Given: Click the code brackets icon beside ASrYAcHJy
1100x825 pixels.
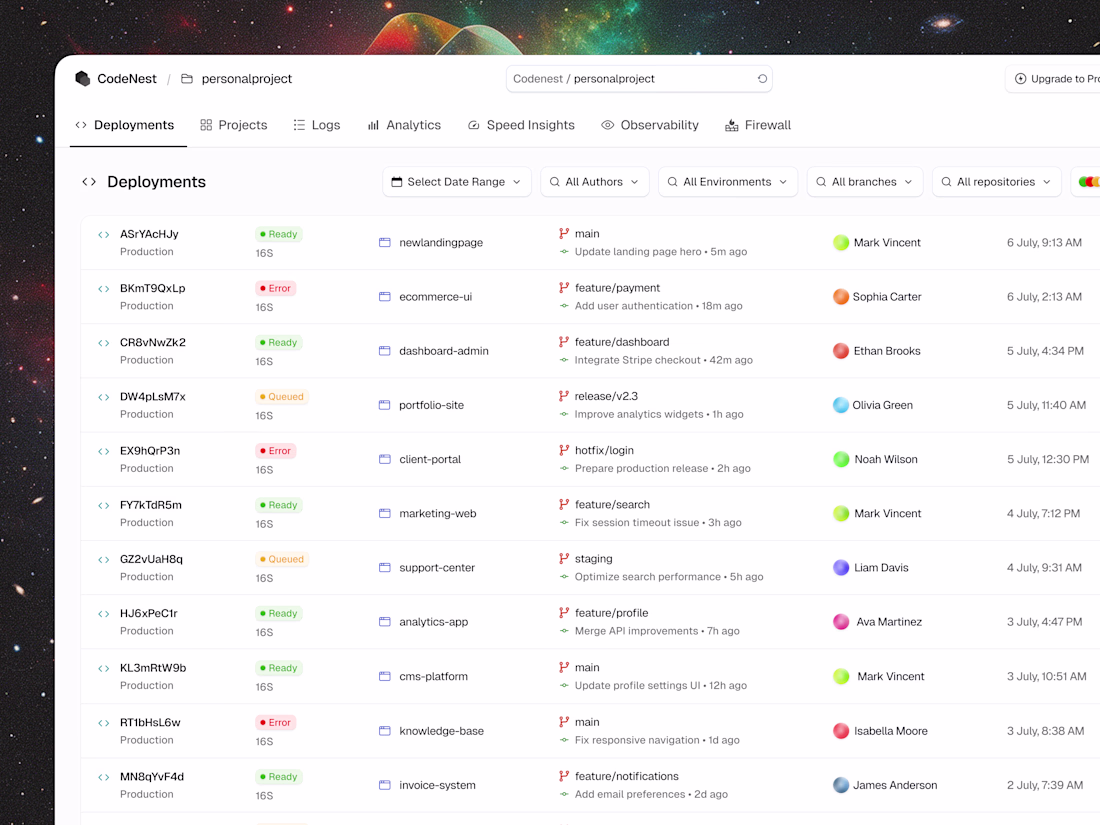Looking at the screenshot, I should click(104, 234).
